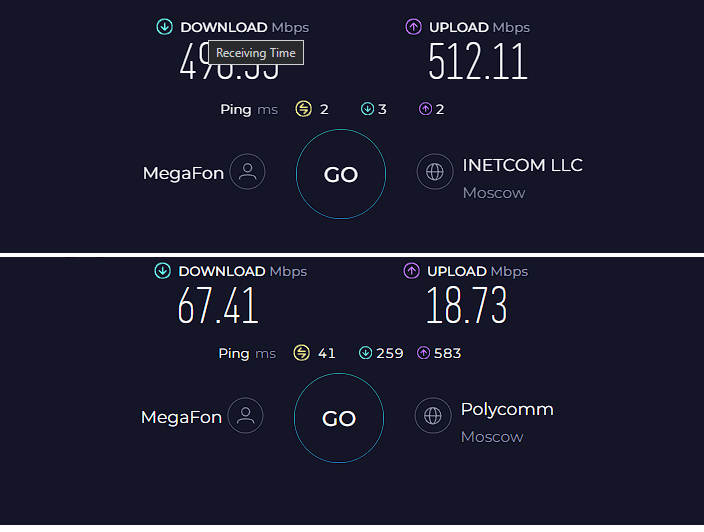Click the download arrow icon in upper panel header
704x532 pixels.
(x=164, y=27)
